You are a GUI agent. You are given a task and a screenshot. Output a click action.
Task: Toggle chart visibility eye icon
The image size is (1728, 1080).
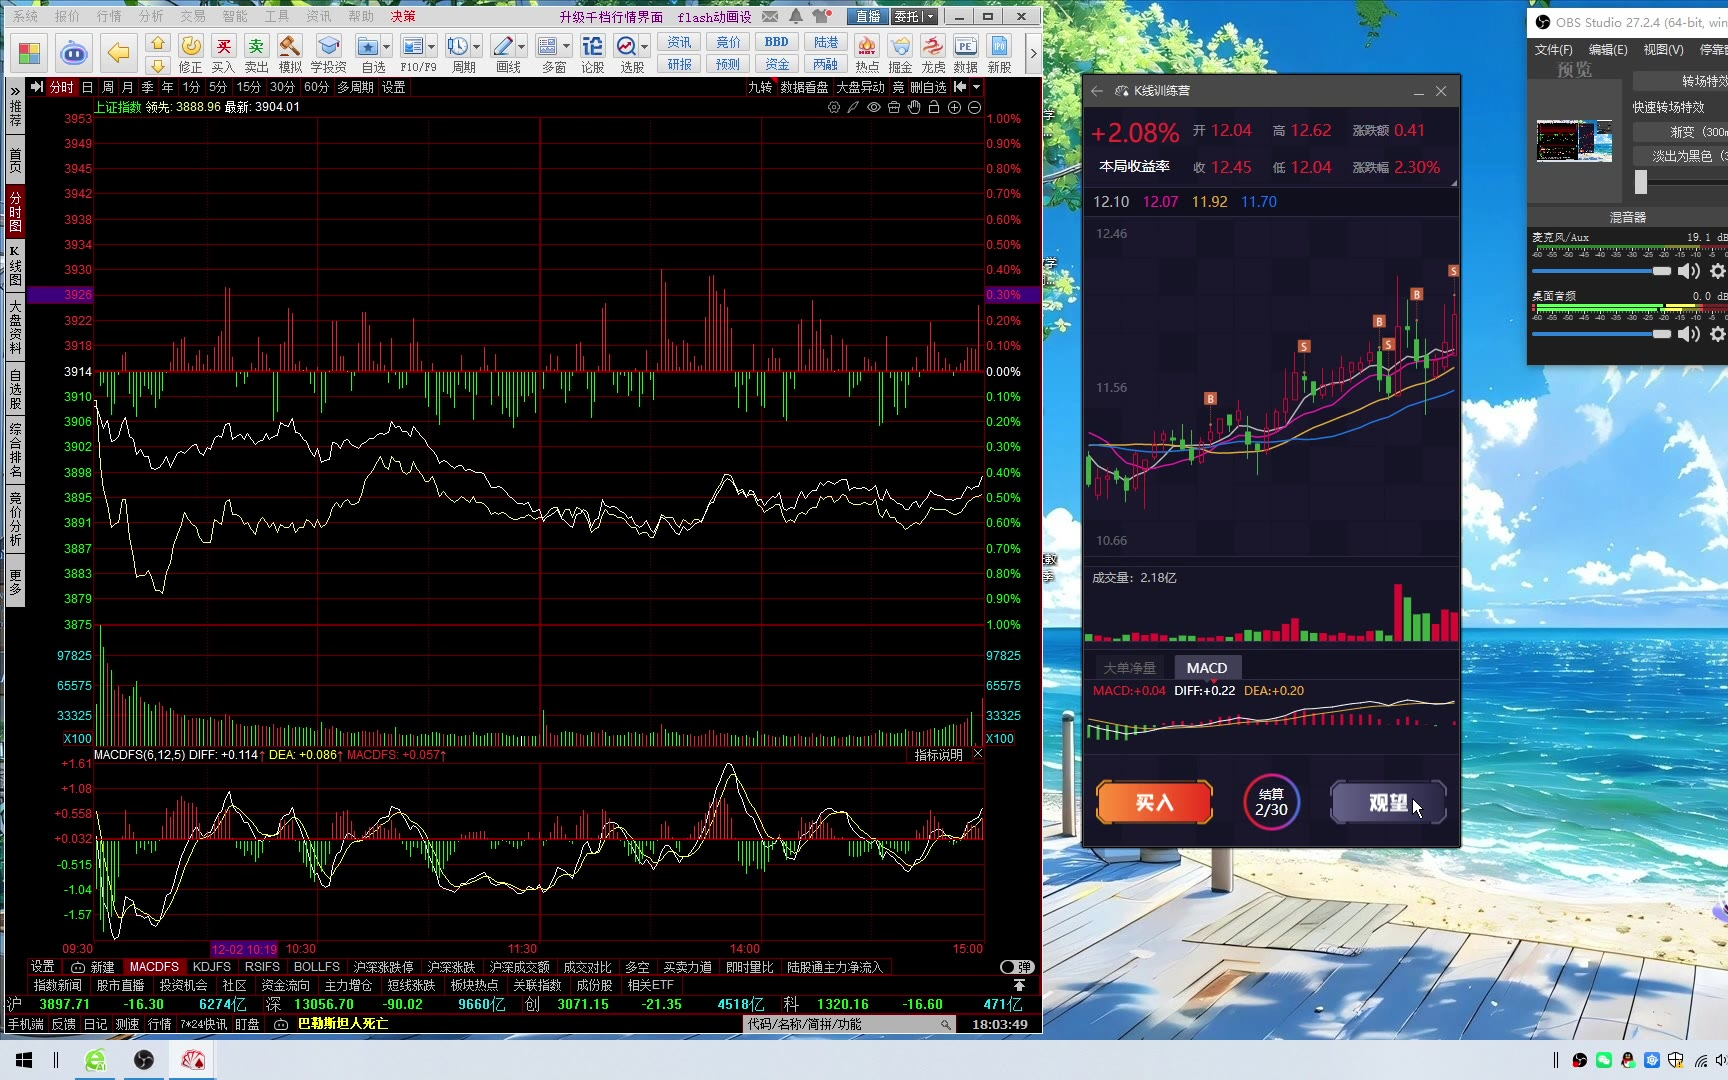click(x=874, y=107)
